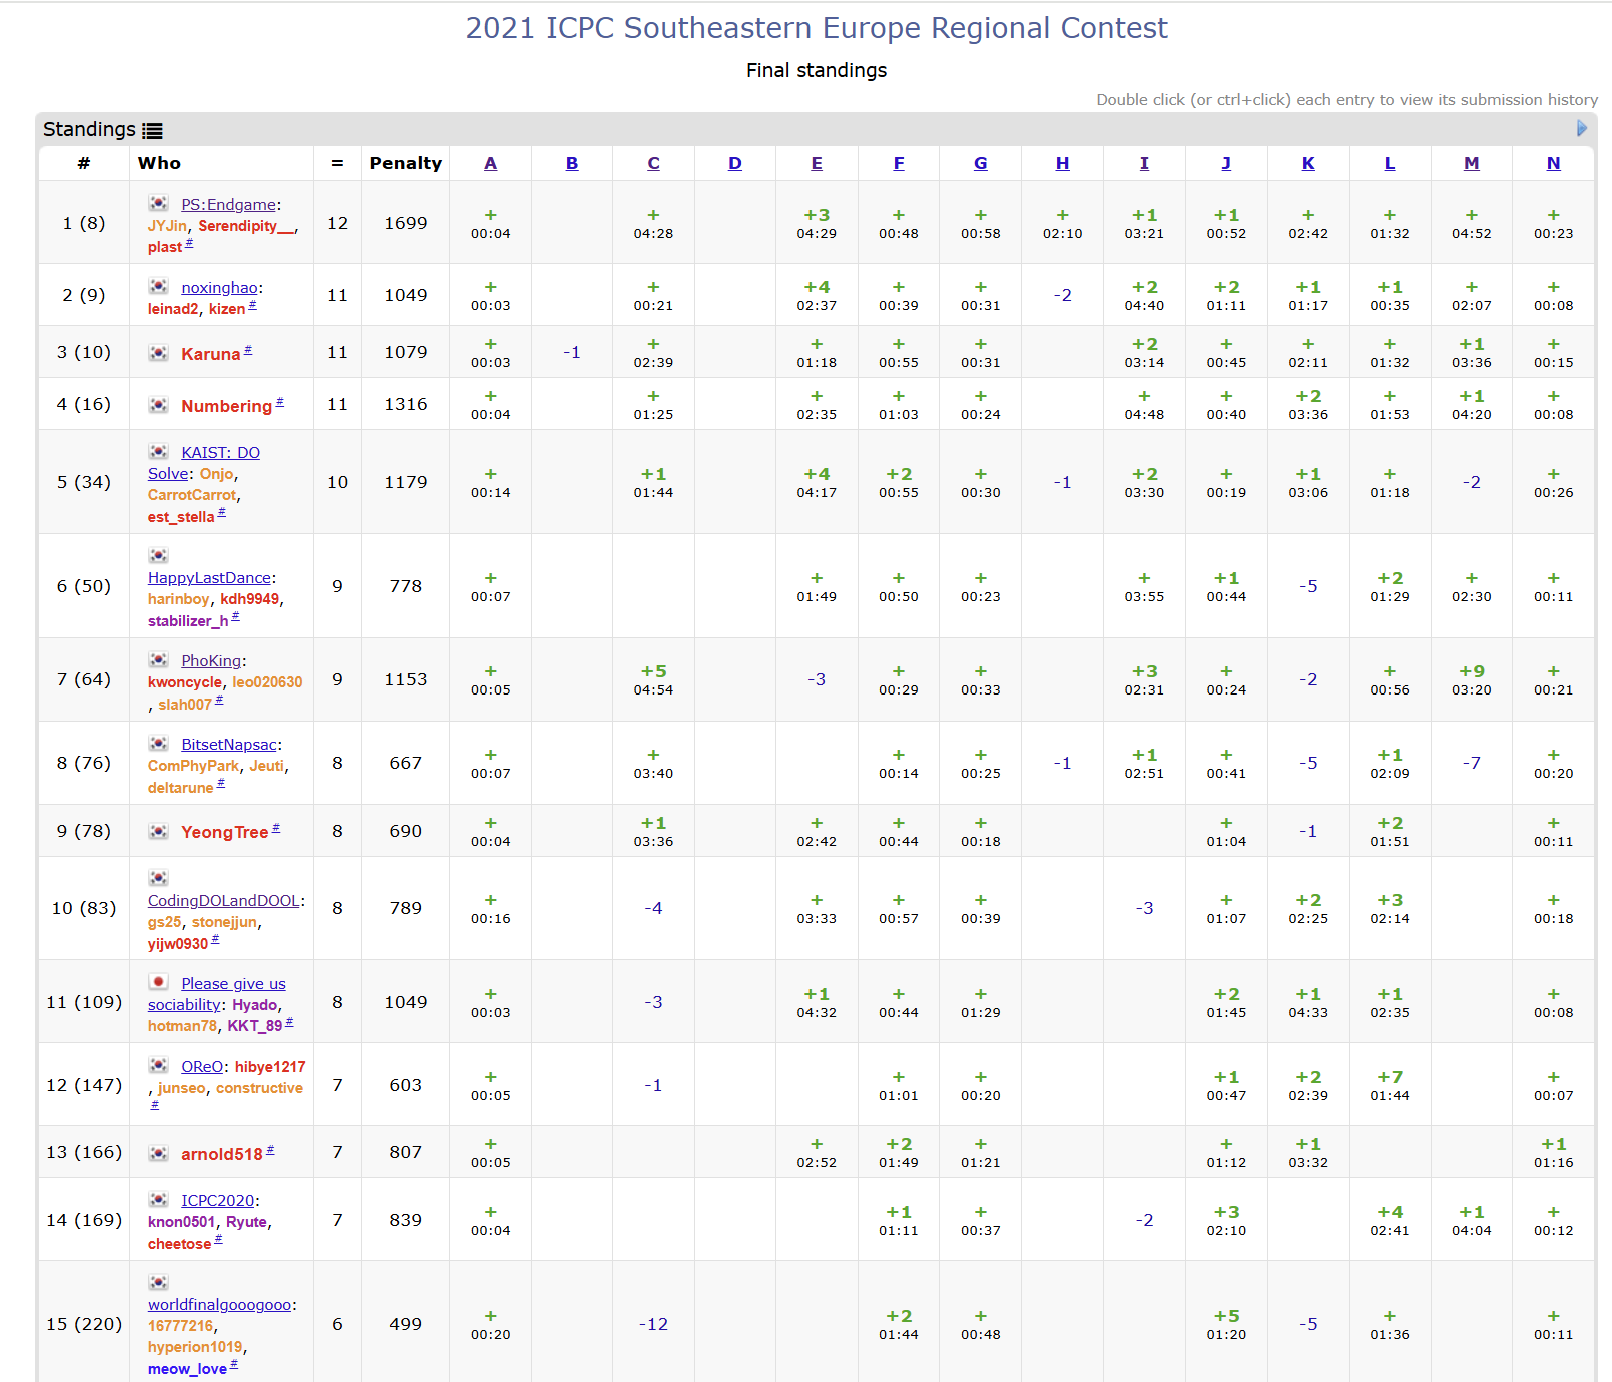Click the flag icon next to YeongTree
The image size is (1612, 1382).
coord(159,831)
